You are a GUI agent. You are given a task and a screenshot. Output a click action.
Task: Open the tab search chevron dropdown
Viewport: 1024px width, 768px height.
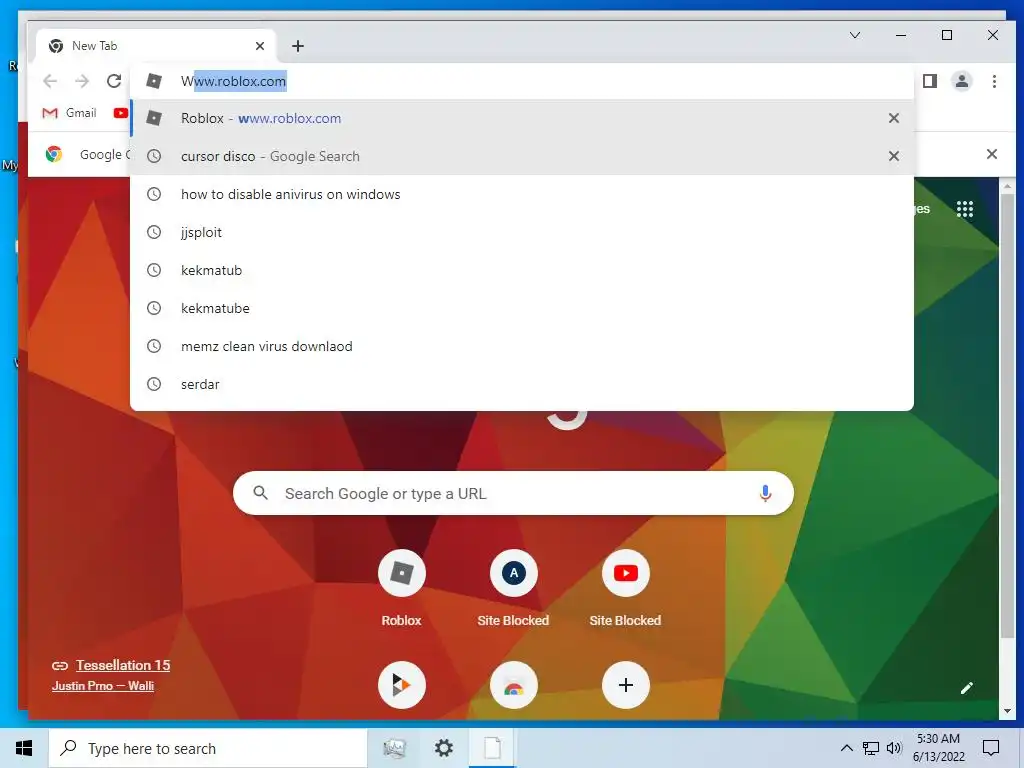tap(855, 35)
